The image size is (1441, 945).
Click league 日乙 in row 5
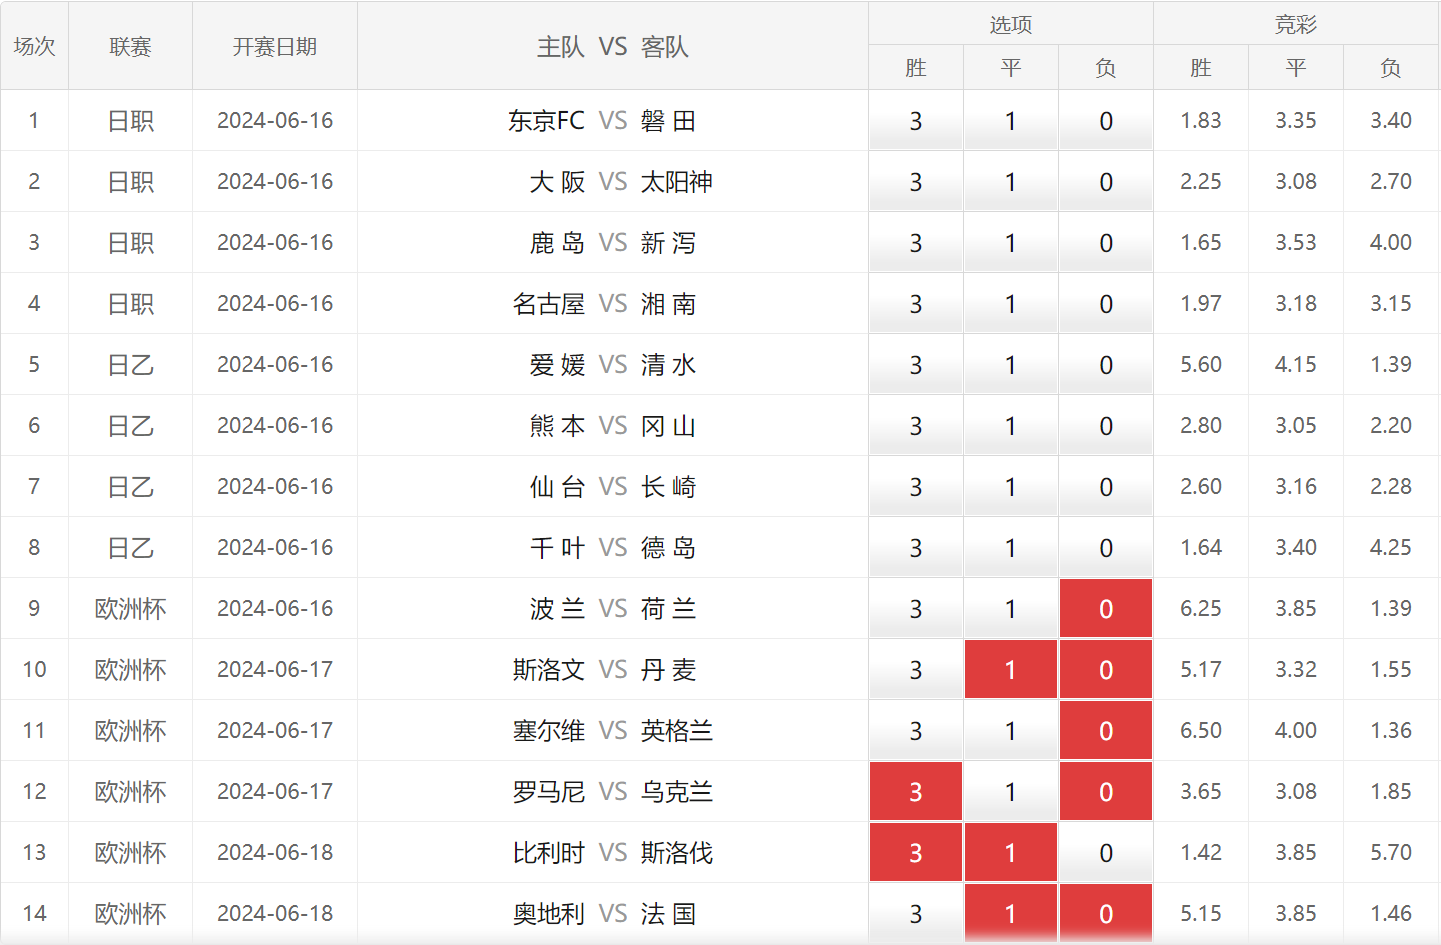[x=130, y=365]
